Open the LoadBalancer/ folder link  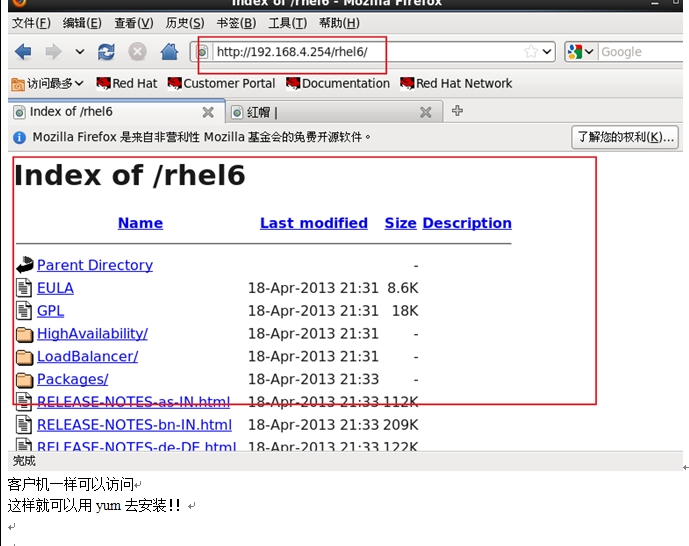tap(87, 357)
